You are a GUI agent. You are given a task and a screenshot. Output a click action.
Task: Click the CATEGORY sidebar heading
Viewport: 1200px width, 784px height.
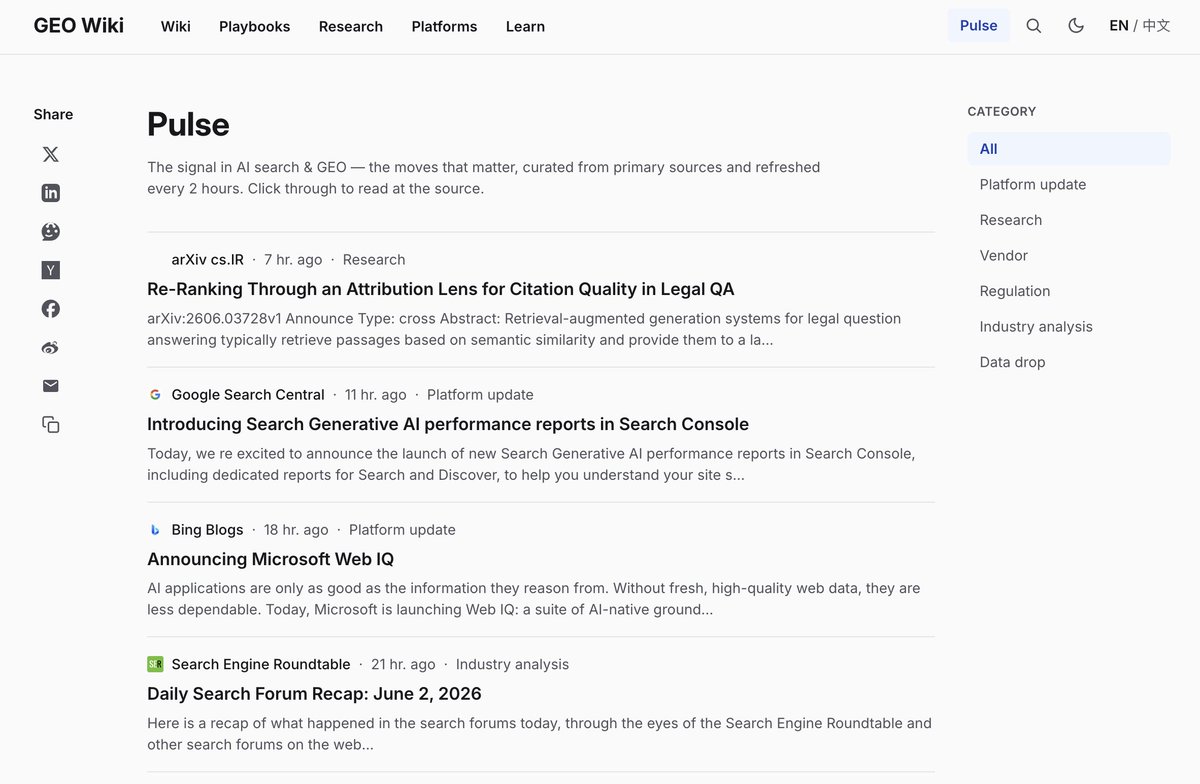pos(1002,111)
